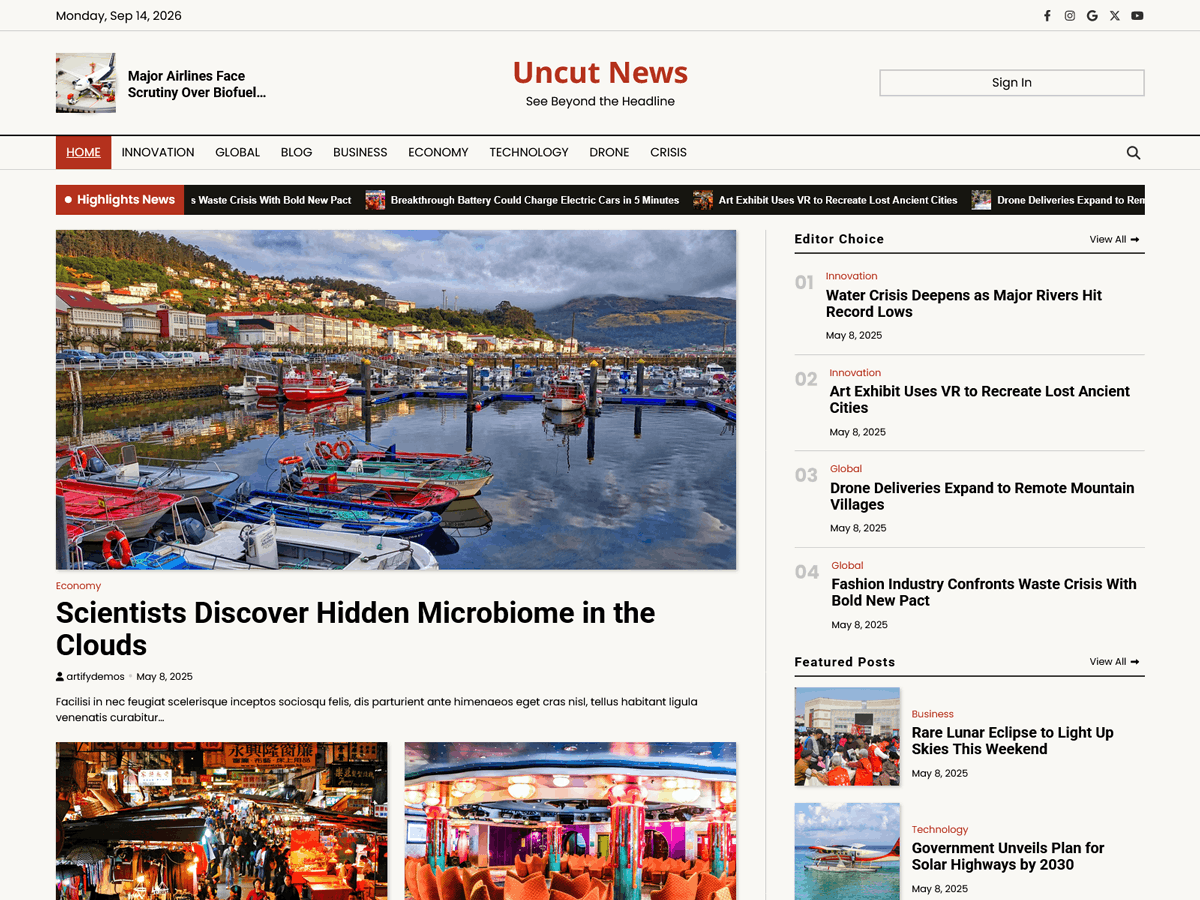Click View All next to Editor Choice

(1114, 239)
